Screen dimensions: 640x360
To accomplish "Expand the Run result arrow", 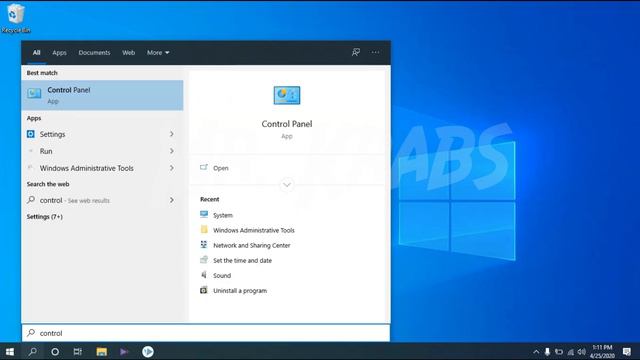I will [171, 151].
